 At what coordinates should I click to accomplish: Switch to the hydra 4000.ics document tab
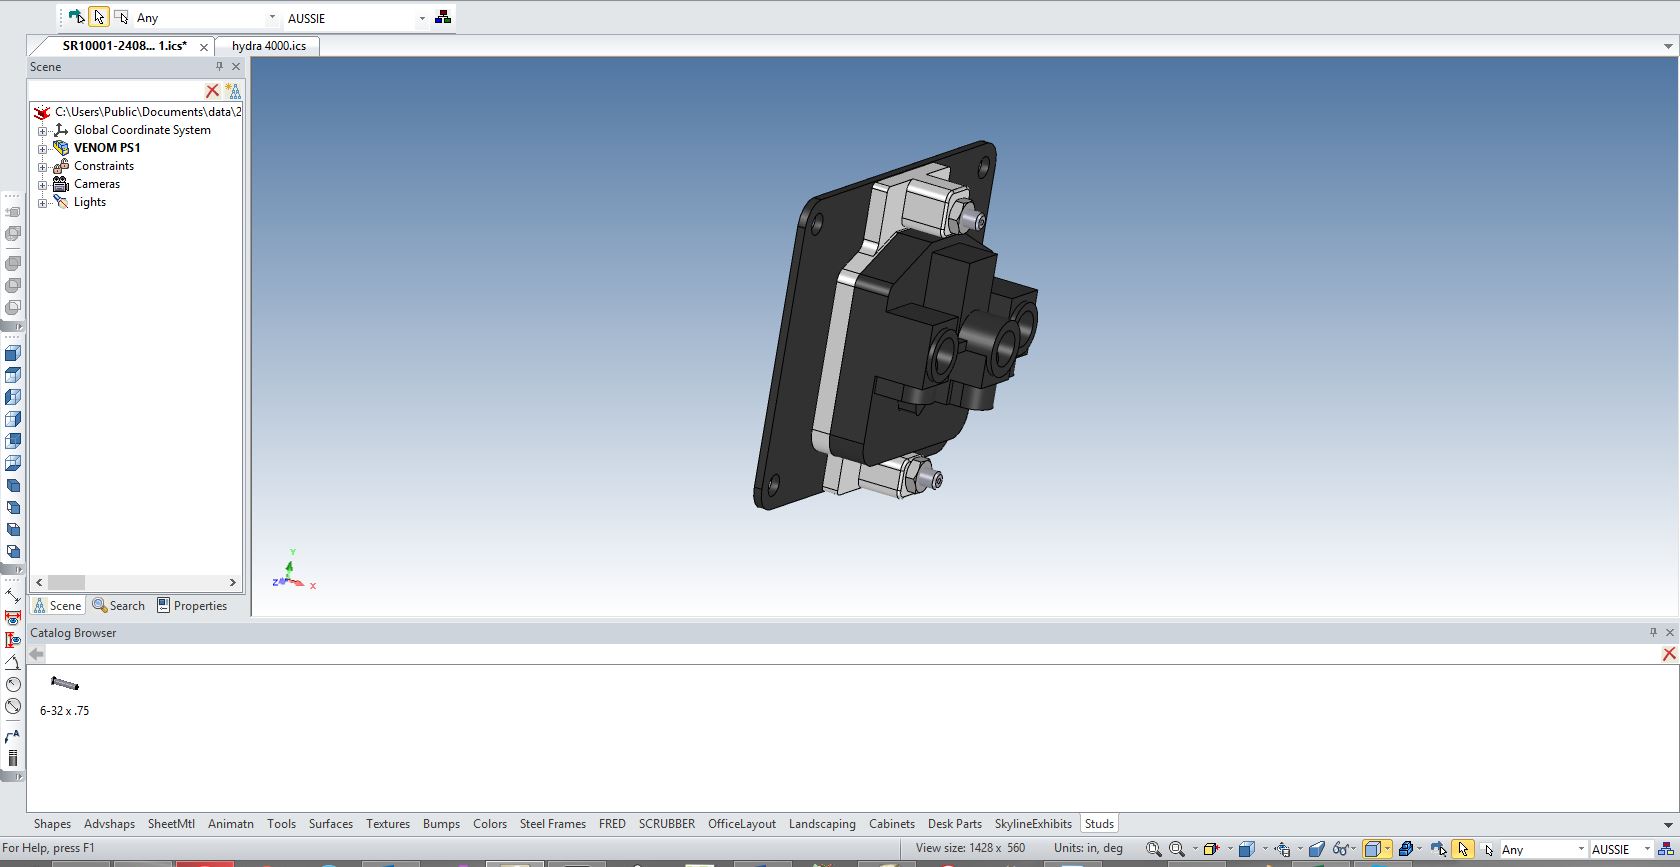pyautogui.click(x=269, y=46)
